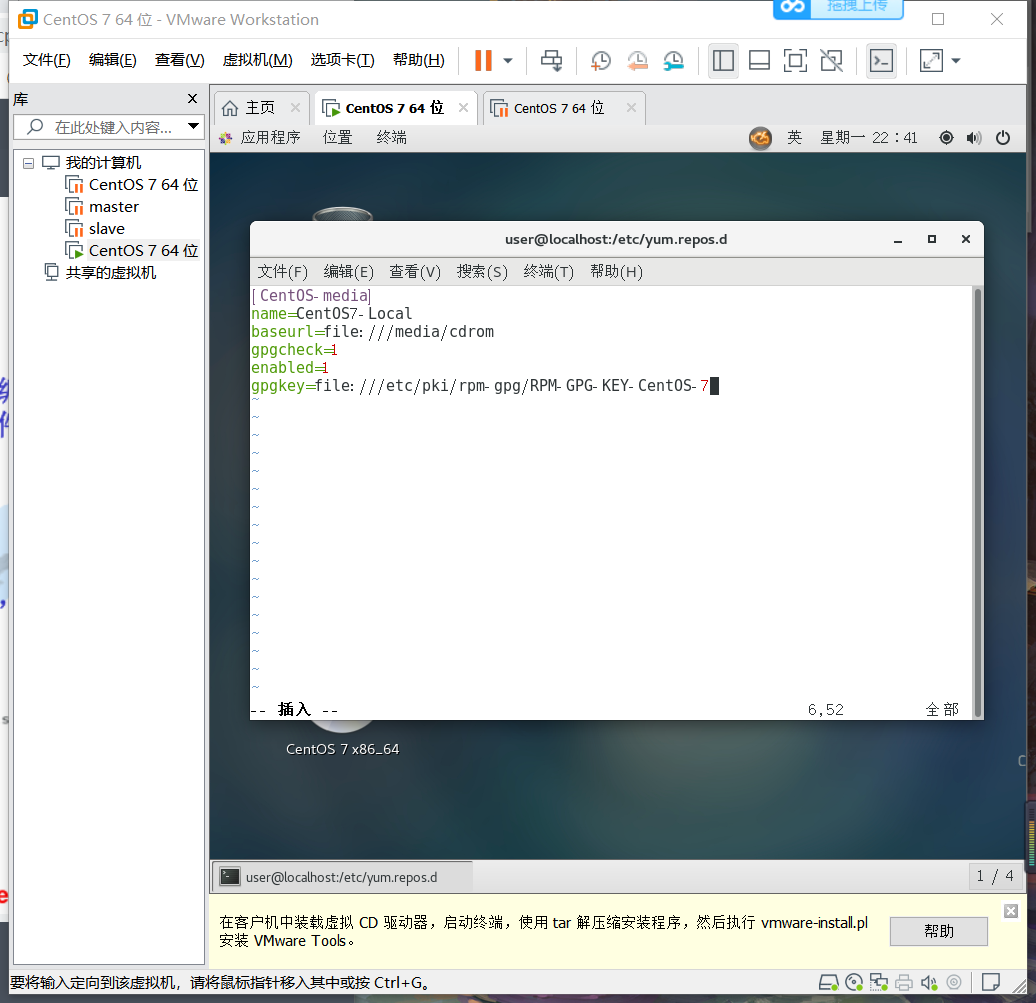The height and width of the screenshot is (1003, 1036).
Task: Close the active CentOS 7 64 位 tab
Action: [463, 108]
